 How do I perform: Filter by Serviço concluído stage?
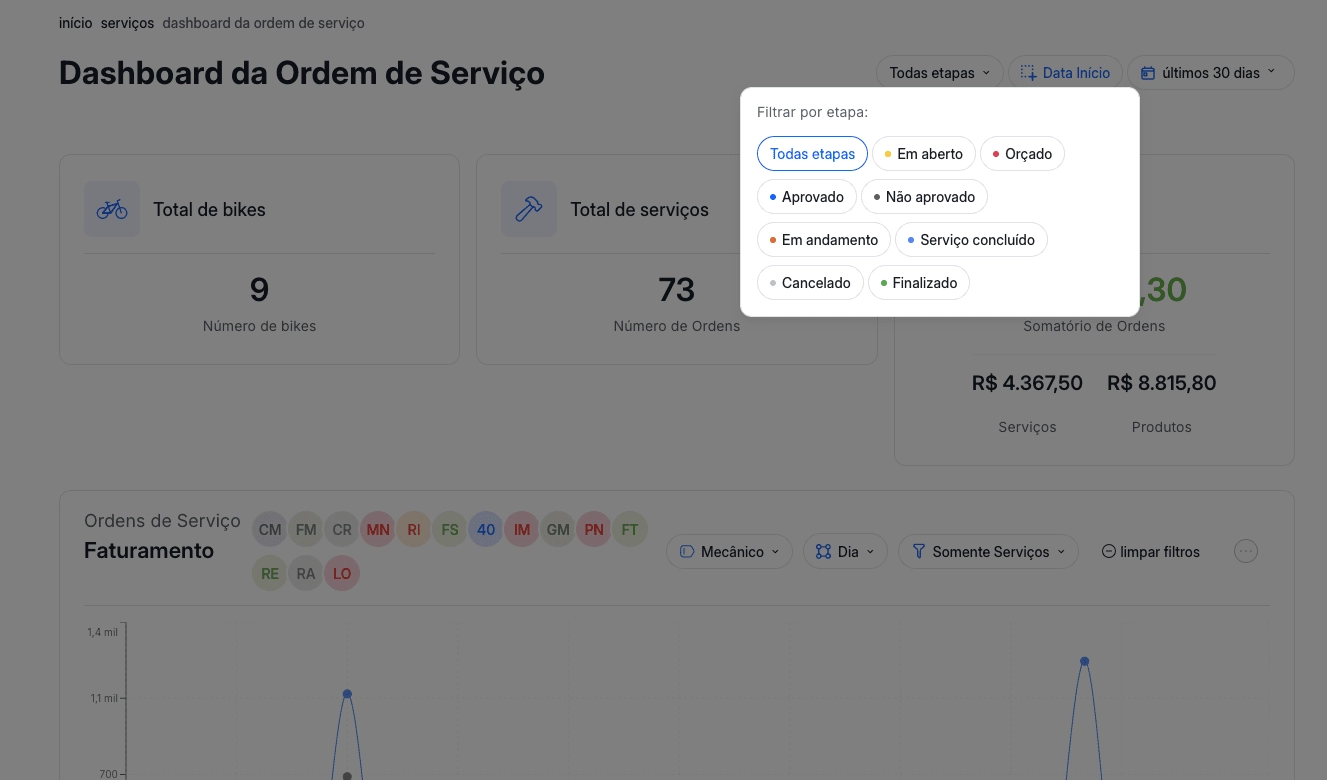tap(970, 240)
